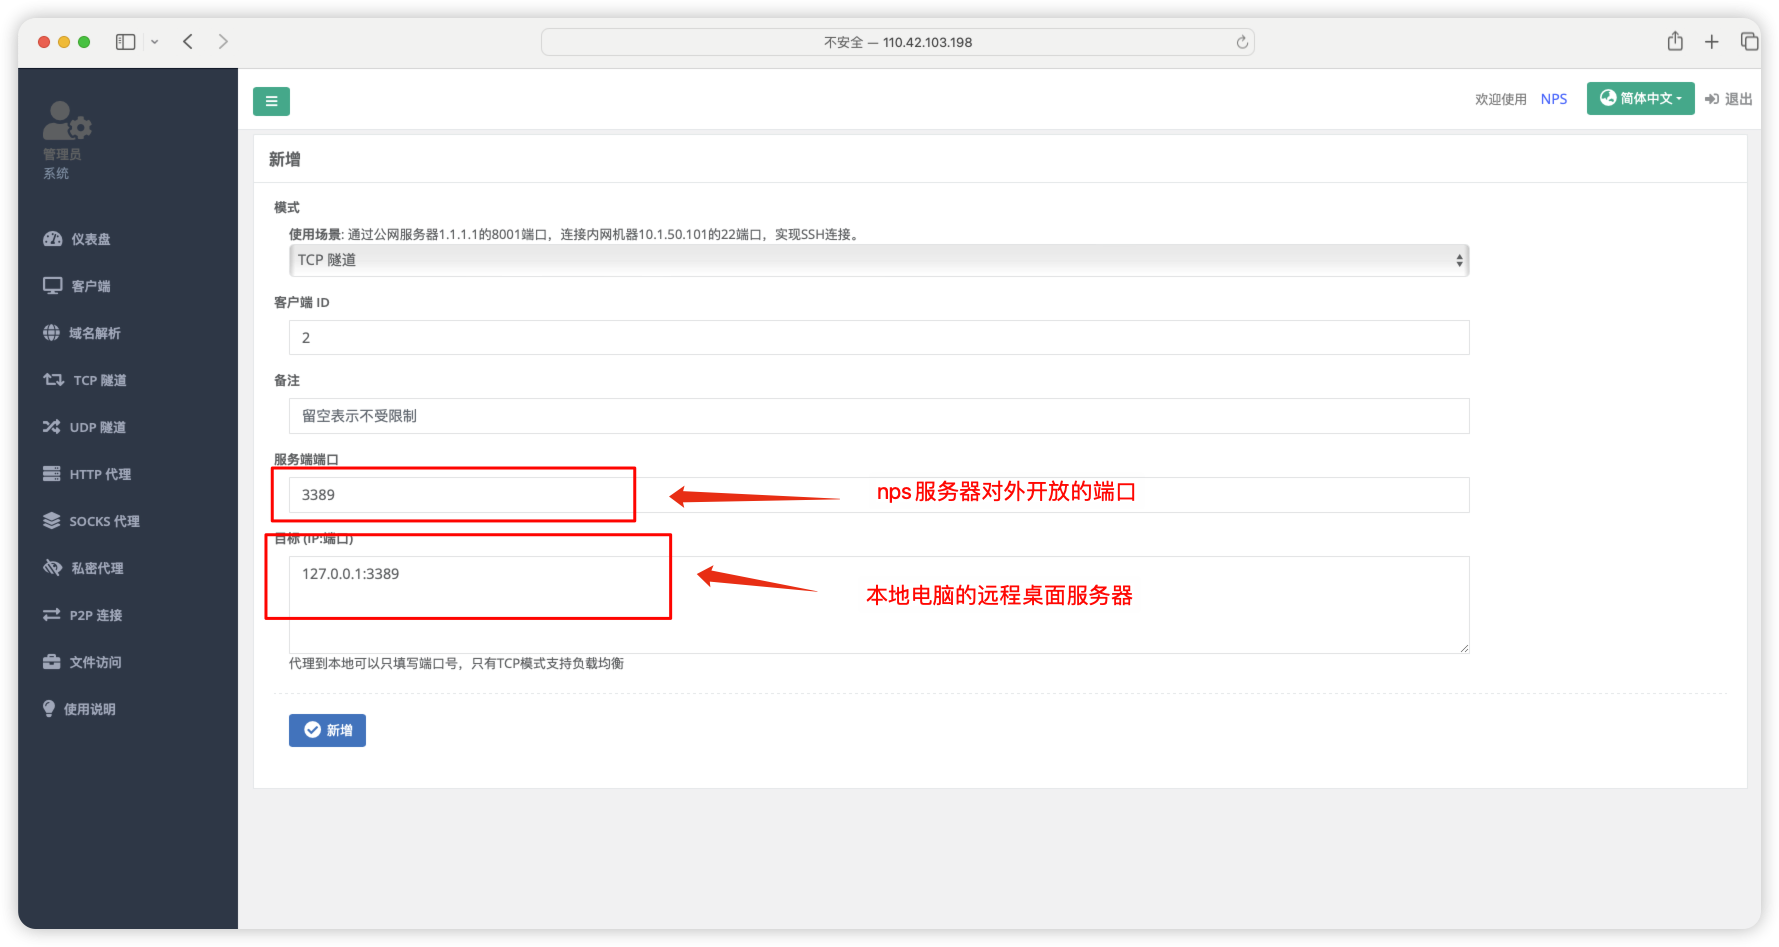Click the TCP 隧道 retweet icon
Image resolution: width=1779 pixels, height=947 pixels.
[x=53, y=380]
